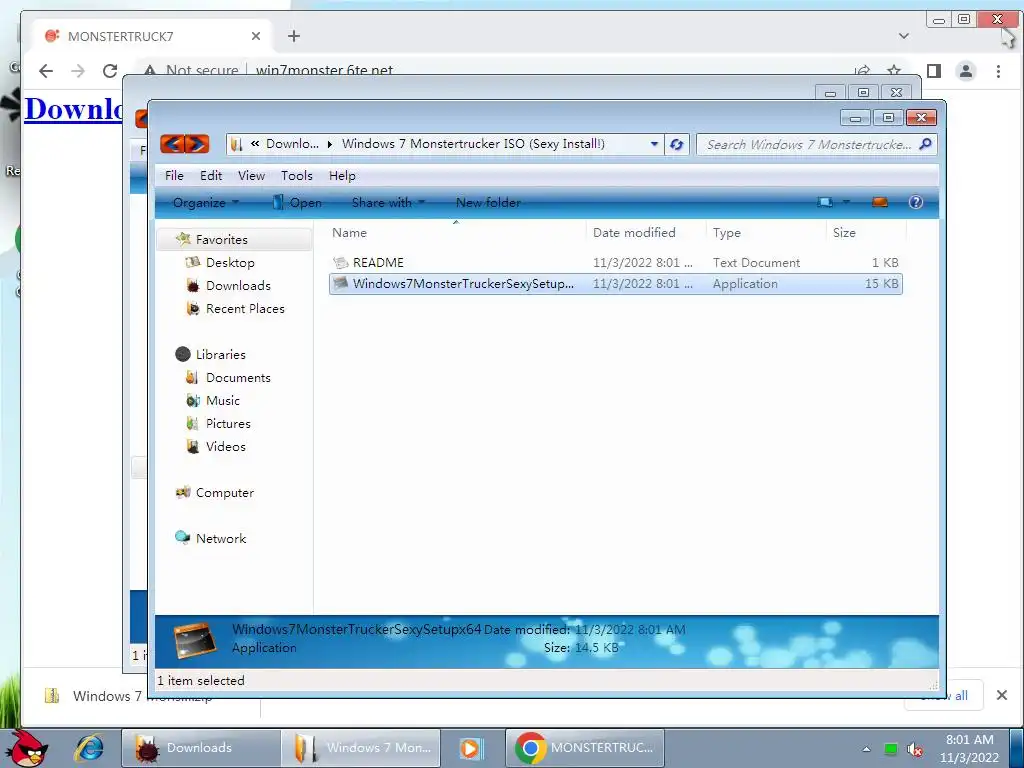Open the address bar history dropdown
The image size is (1024, 768).
tap(654, 144)
